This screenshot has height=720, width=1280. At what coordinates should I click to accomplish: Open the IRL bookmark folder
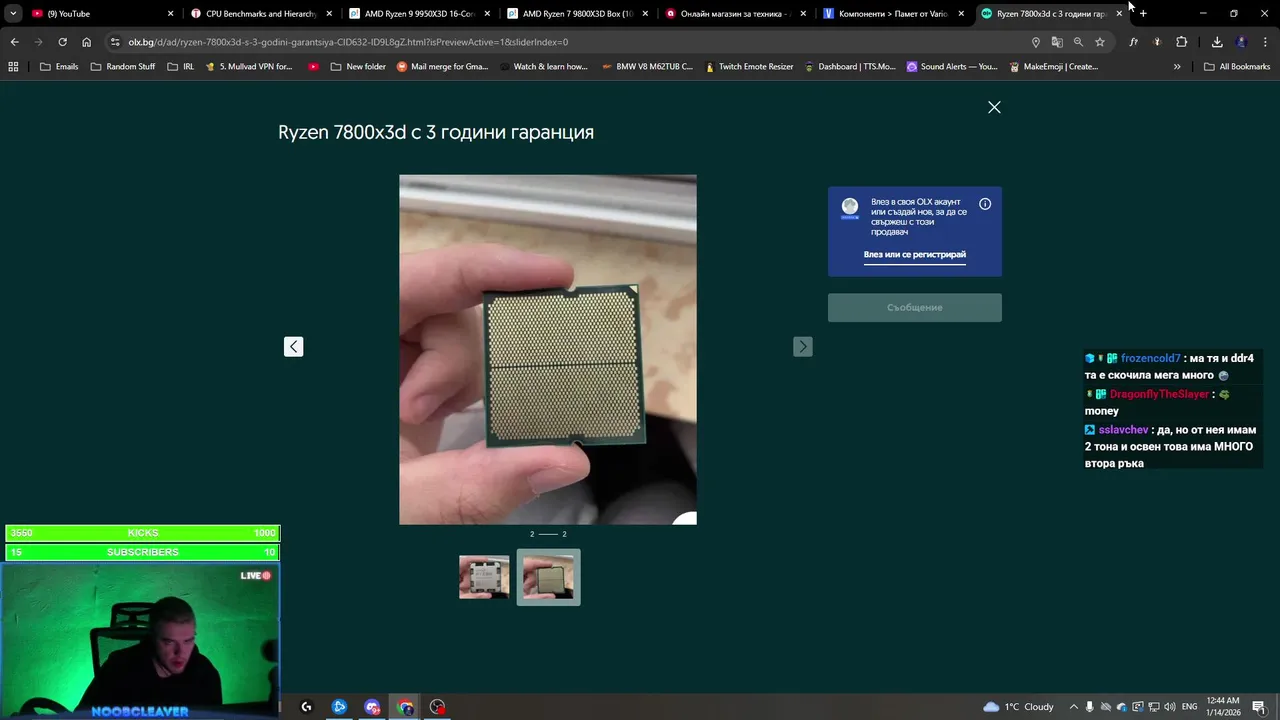click(181, 67)
